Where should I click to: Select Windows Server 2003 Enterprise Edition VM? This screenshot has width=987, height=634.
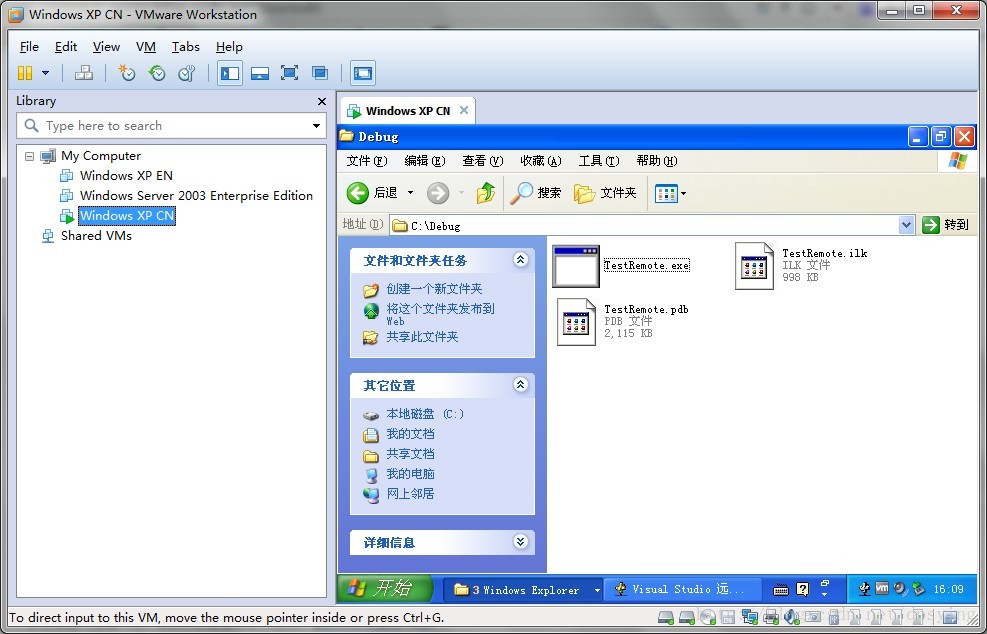click(196, 196)
